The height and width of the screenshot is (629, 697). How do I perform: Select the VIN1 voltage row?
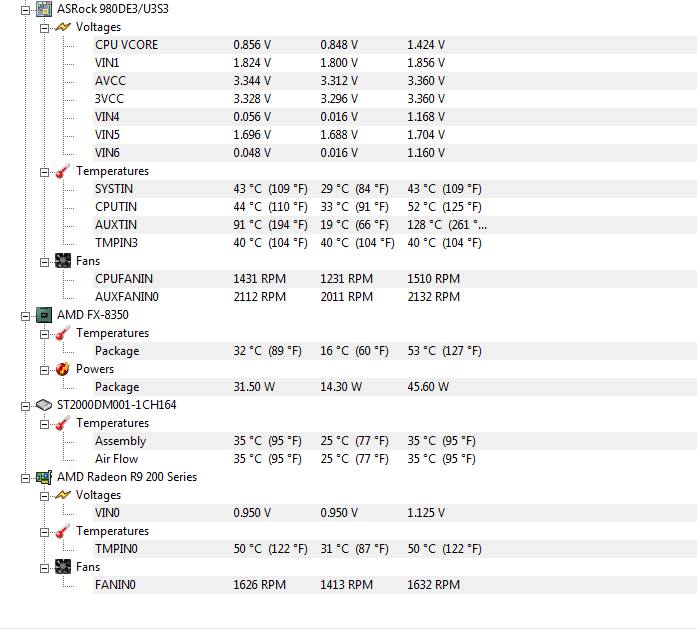395,63
